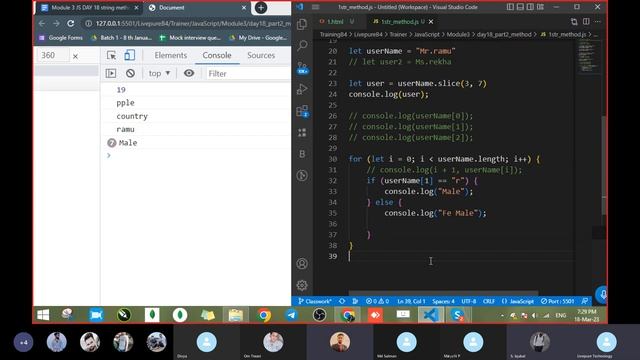This screenshot has width=640, height=360.
Task: Change indentation via Spaces: 4
Action: click(443, 301)
